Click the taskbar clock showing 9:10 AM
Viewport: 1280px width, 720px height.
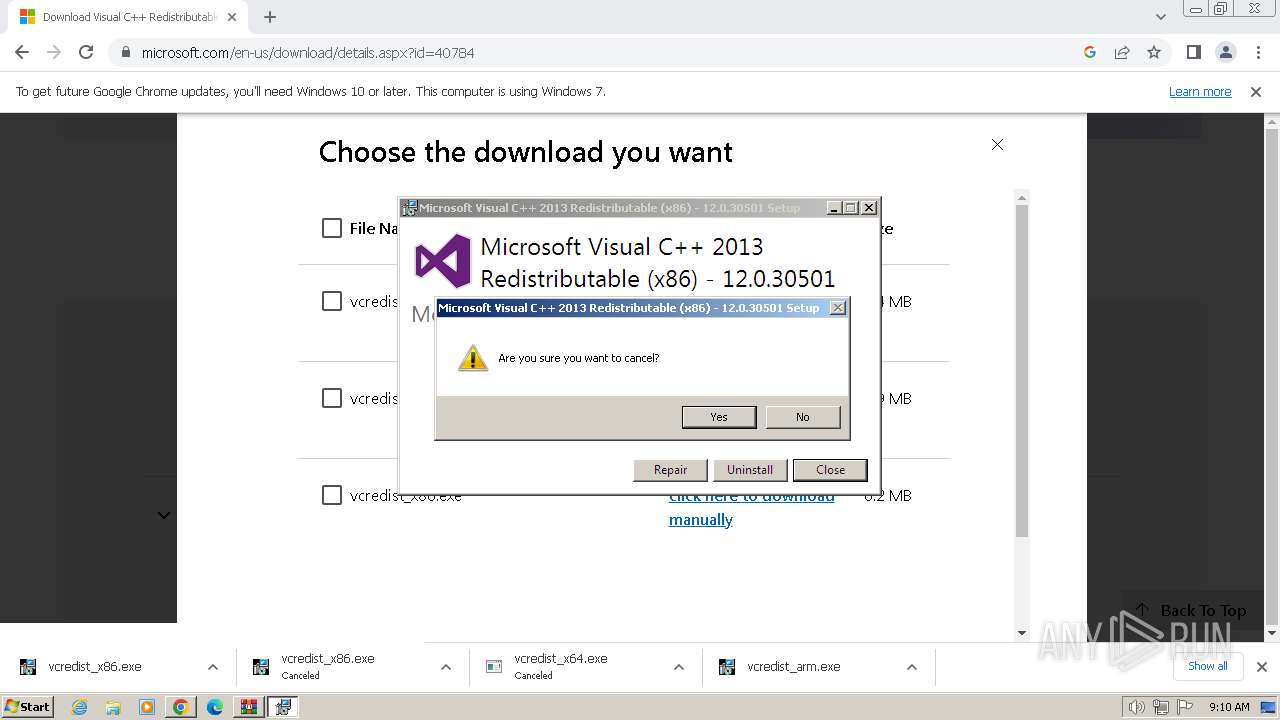pyautogui.click(x=1229, y=707)
